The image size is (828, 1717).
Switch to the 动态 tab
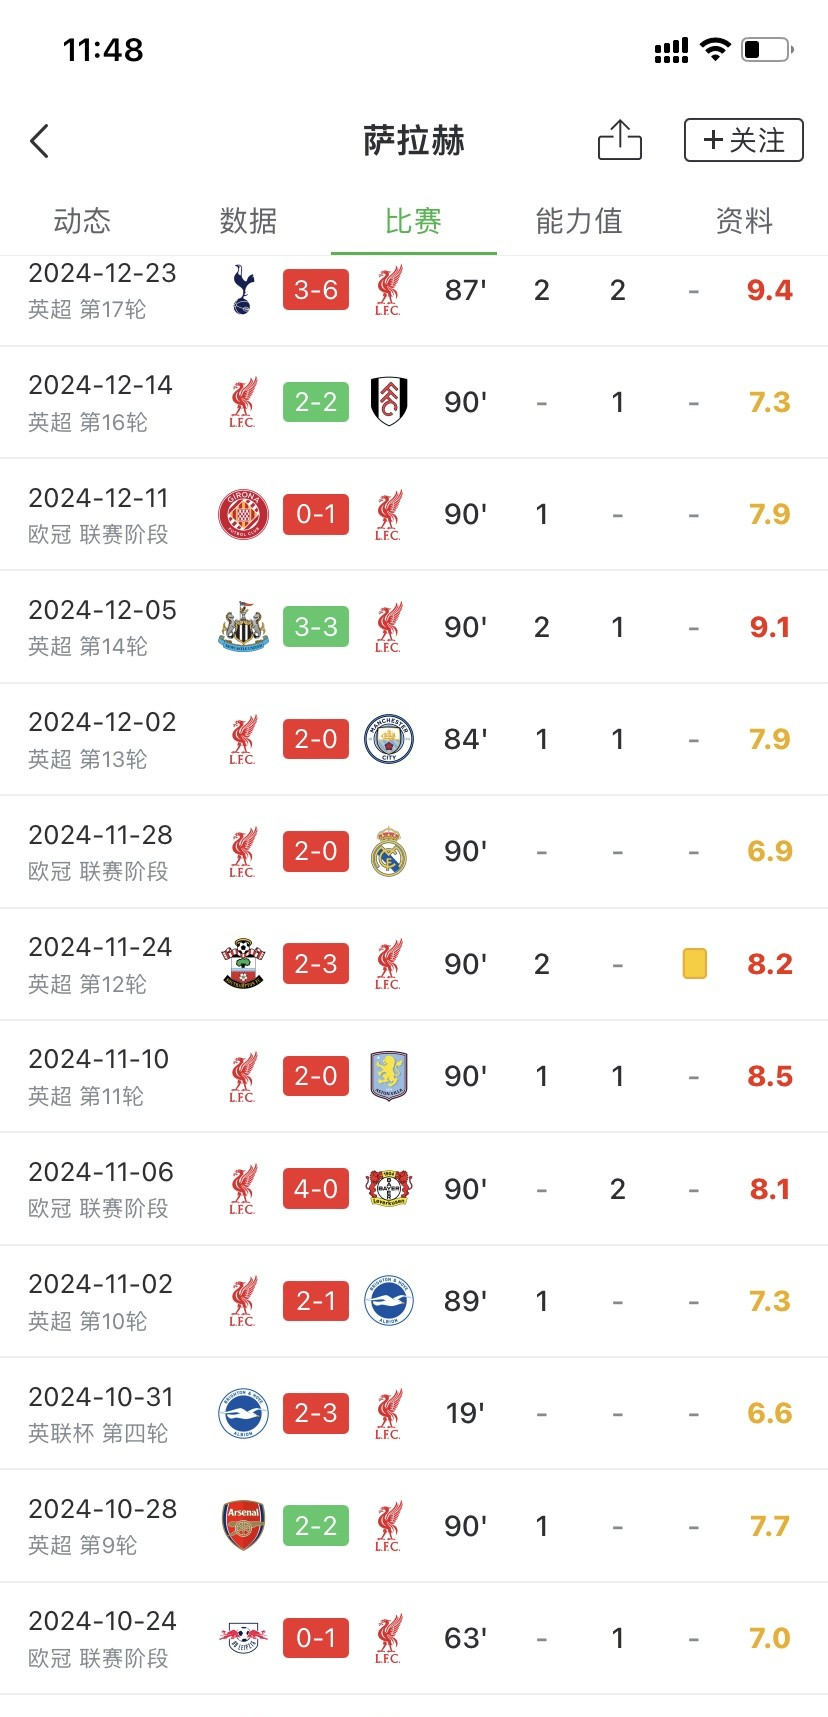click(x=82, y=221)
